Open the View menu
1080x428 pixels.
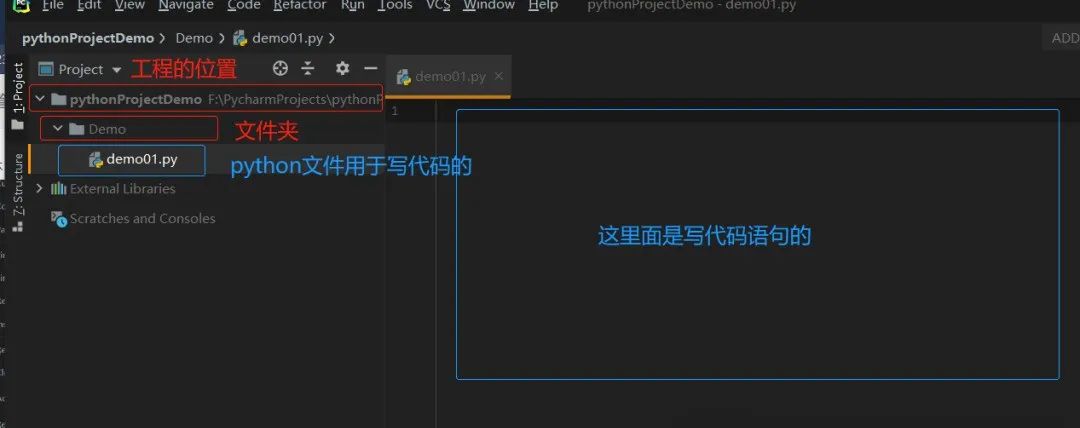point(129,6)
